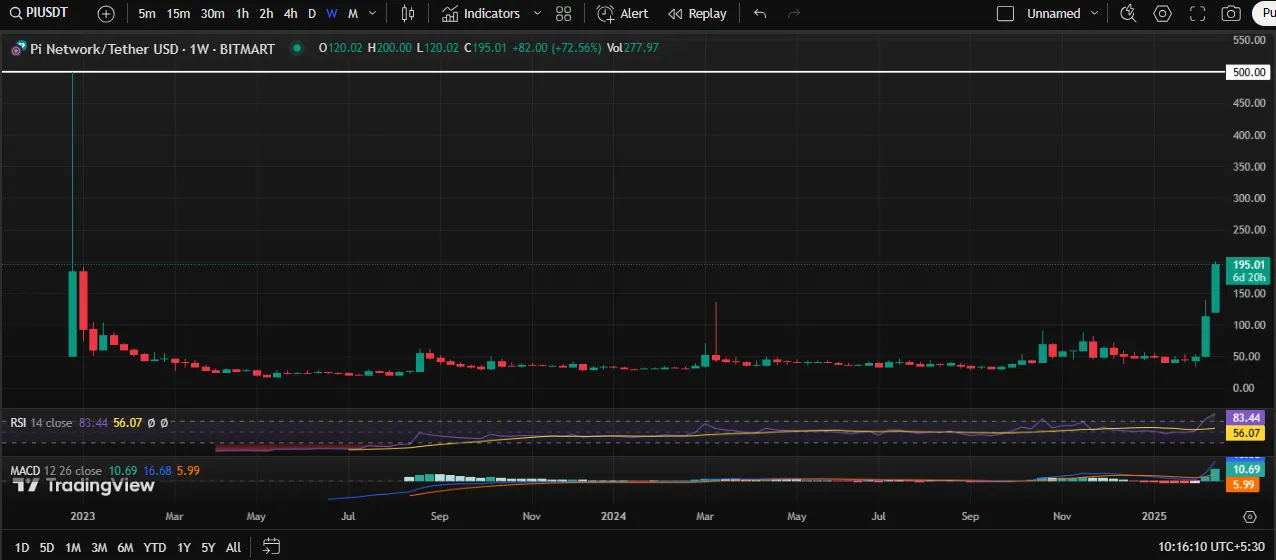Switch to the 4h timeframe
Screen dimensions: 1276x560
tap(290, 14)
